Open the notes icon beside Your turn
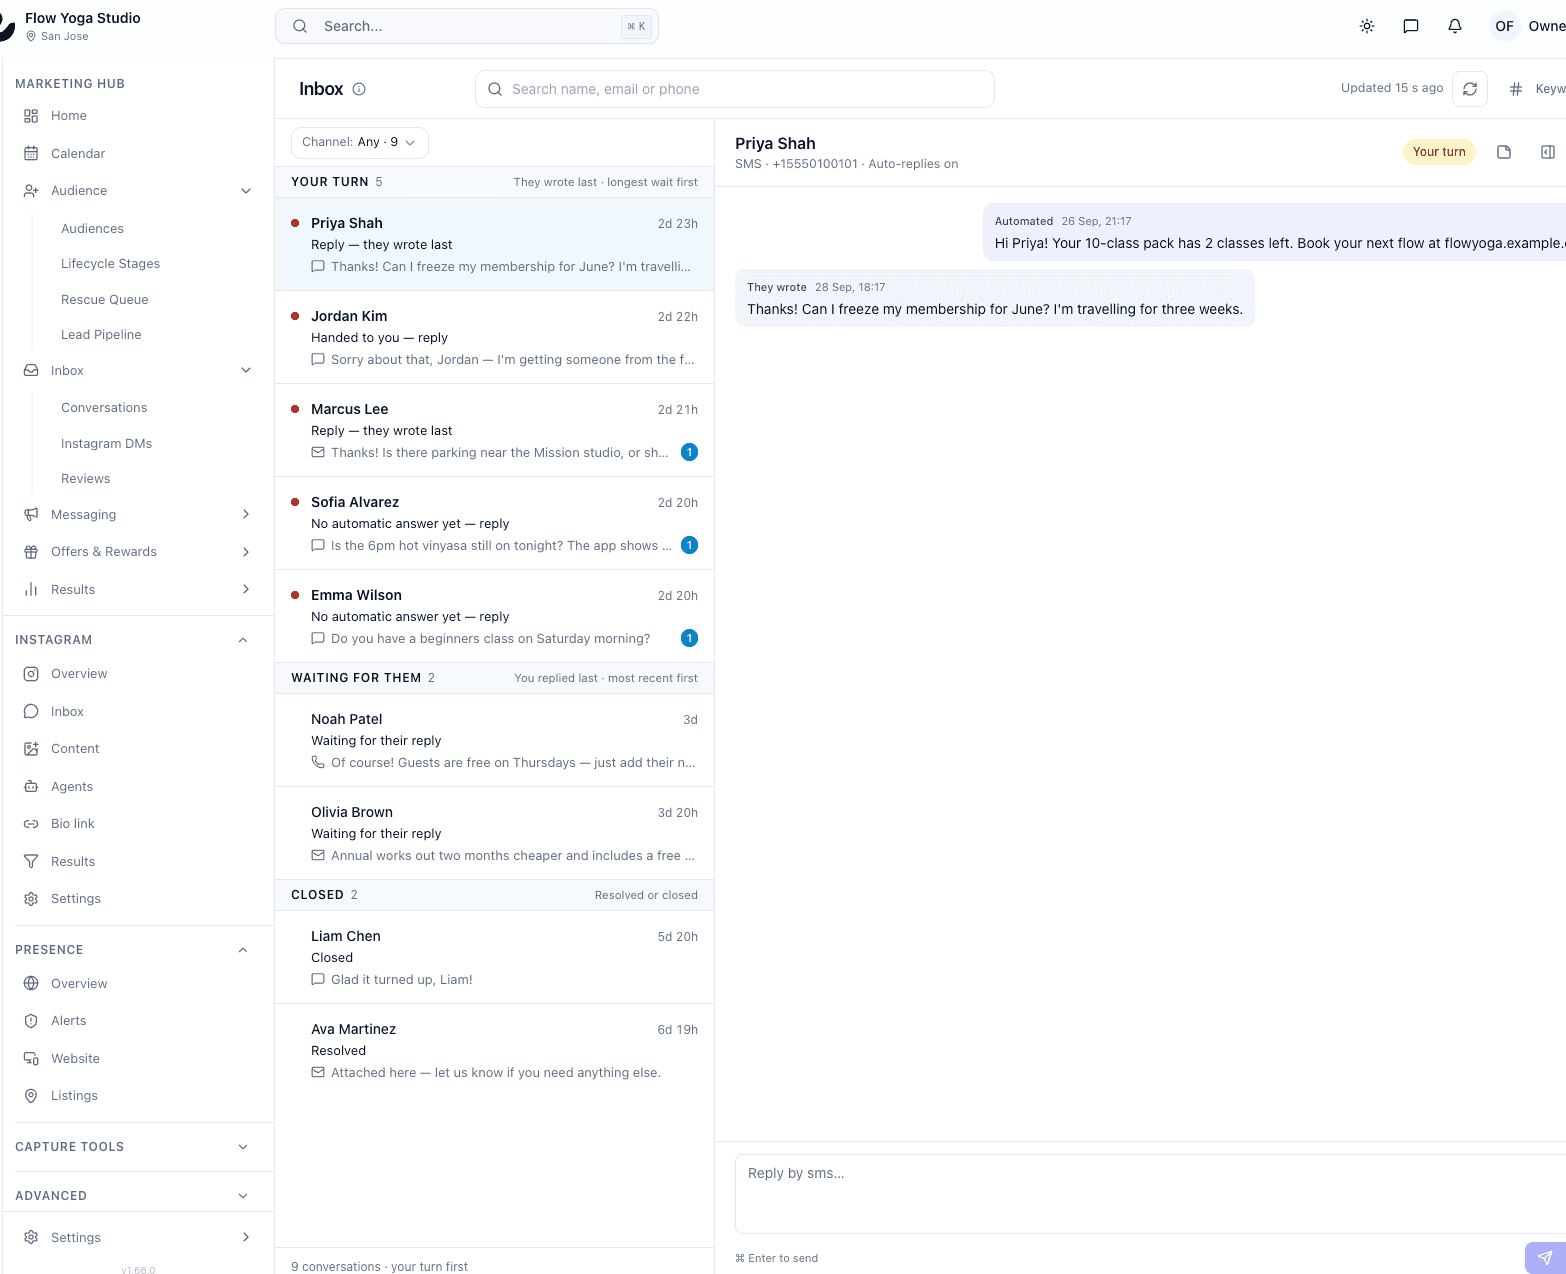Screen dimensions: 1566x1274 (1504, 152)
